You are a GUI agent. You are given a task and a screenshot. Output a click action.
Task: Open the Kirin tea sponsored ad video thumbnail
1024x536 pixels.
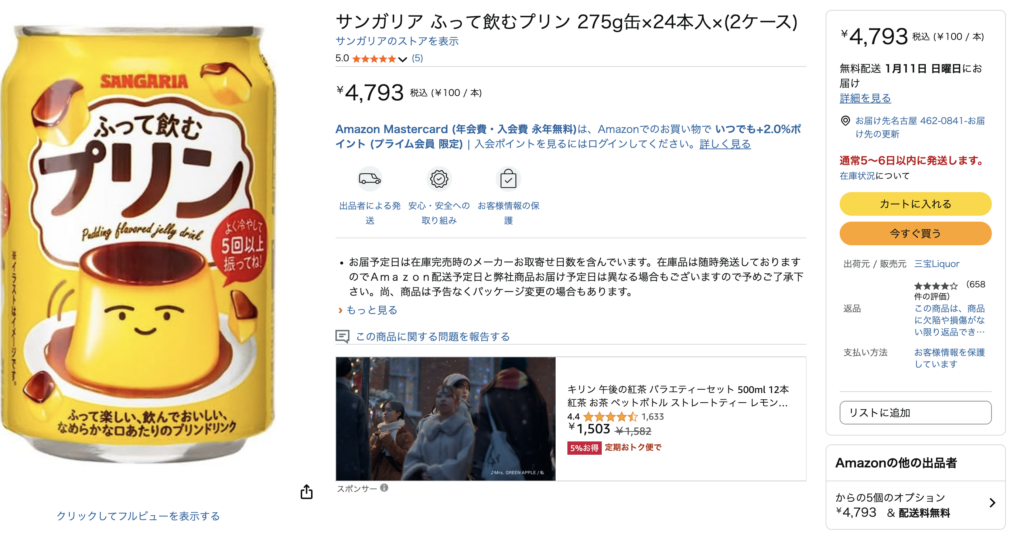[x=445, y=418]
